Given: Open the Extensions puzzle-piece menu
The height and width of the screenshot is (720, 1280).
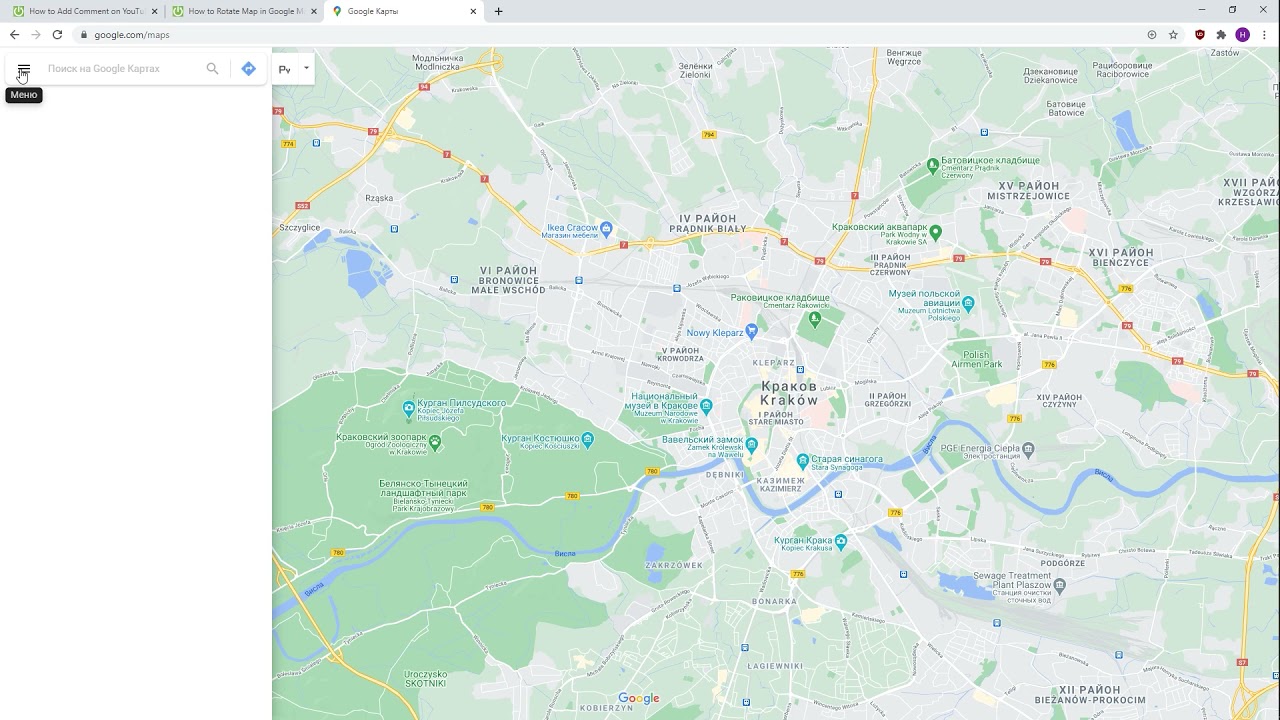Looking at the screenshot, I should (1221, 34).
